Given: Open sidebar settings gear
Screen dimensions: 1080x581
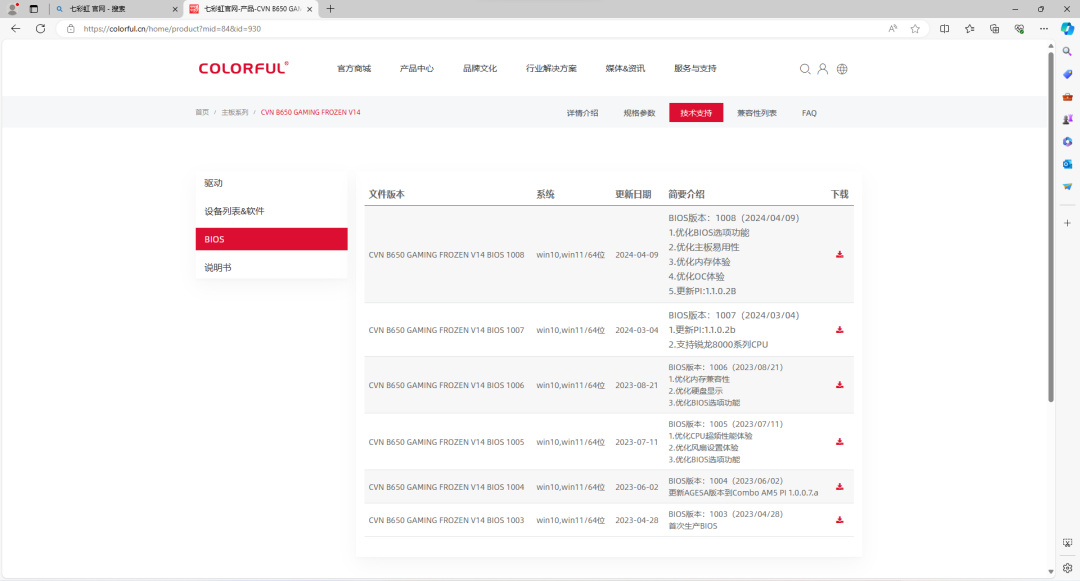Looking at the screenshot, I should pyautogui.click(x=1067, y=568).
